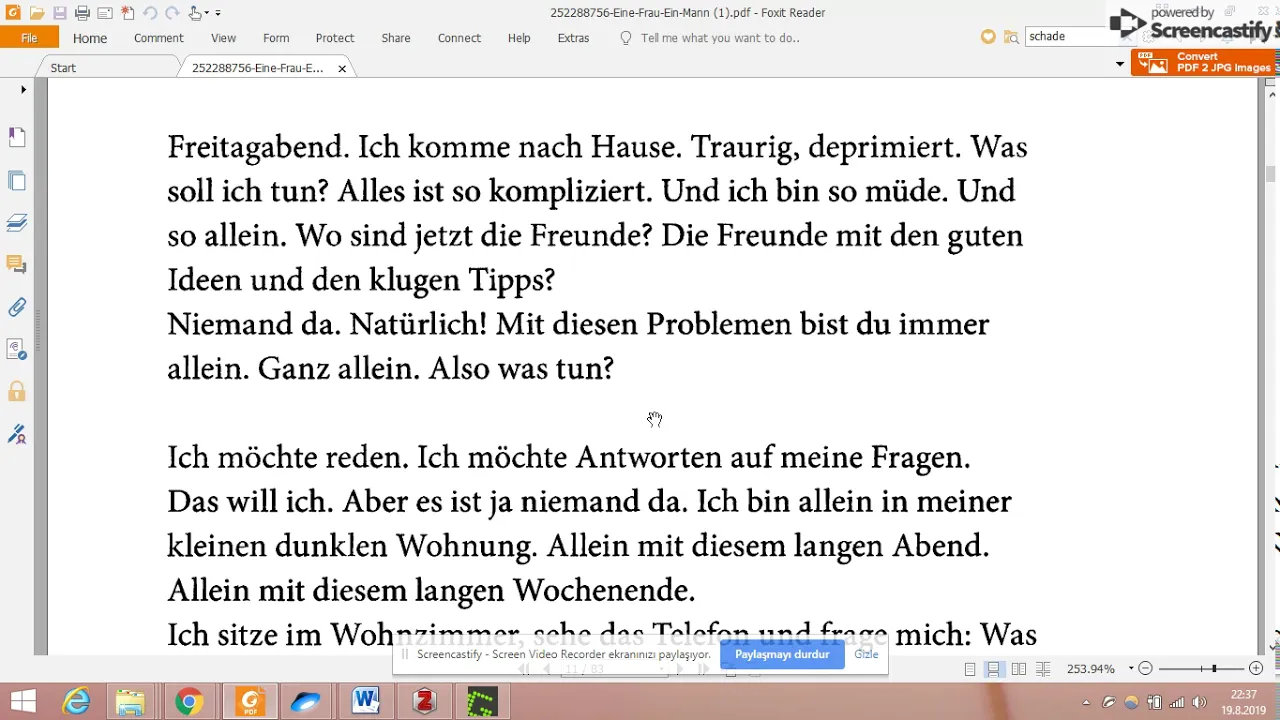The height and width of the screenshot is (720, 1280).
Task: Open Microsoft Word from taskbar
Action: (x=366, y=702)
